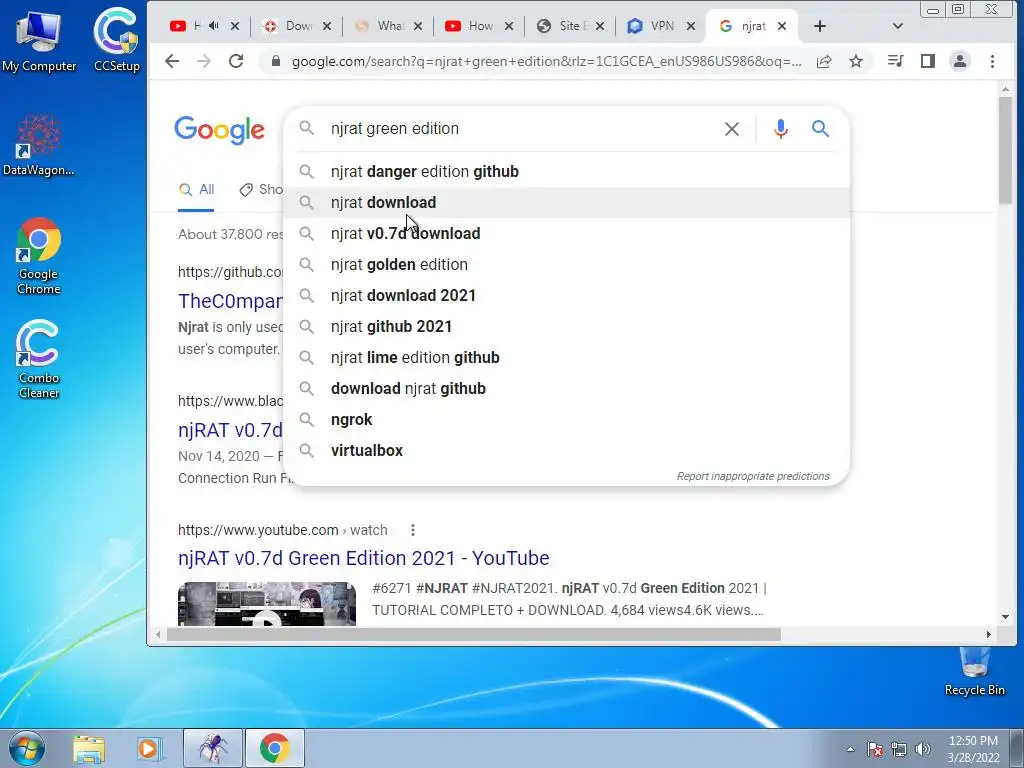Viewport: 1024px width, 768px height.
Task: Bookmark this page with the star icon
Action: [x=856, y=61]
